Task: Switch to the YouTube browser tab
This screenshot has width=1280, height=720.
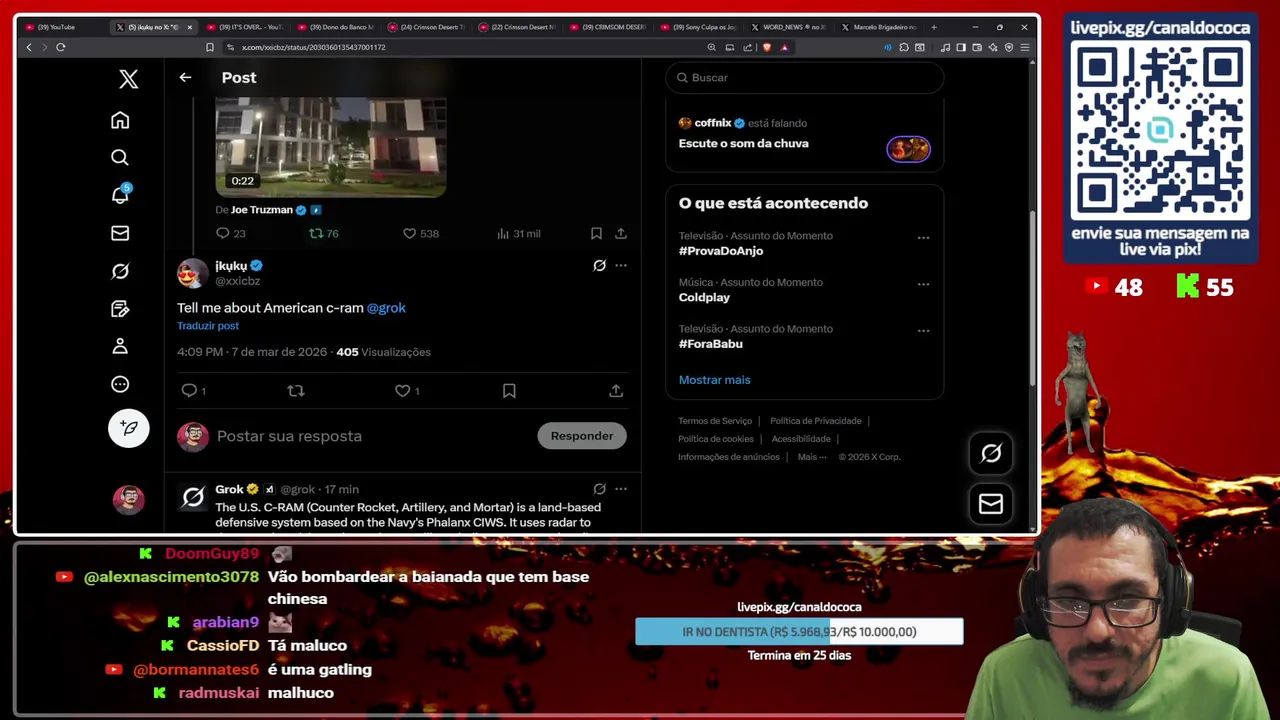Action: (x=61, y=27)
